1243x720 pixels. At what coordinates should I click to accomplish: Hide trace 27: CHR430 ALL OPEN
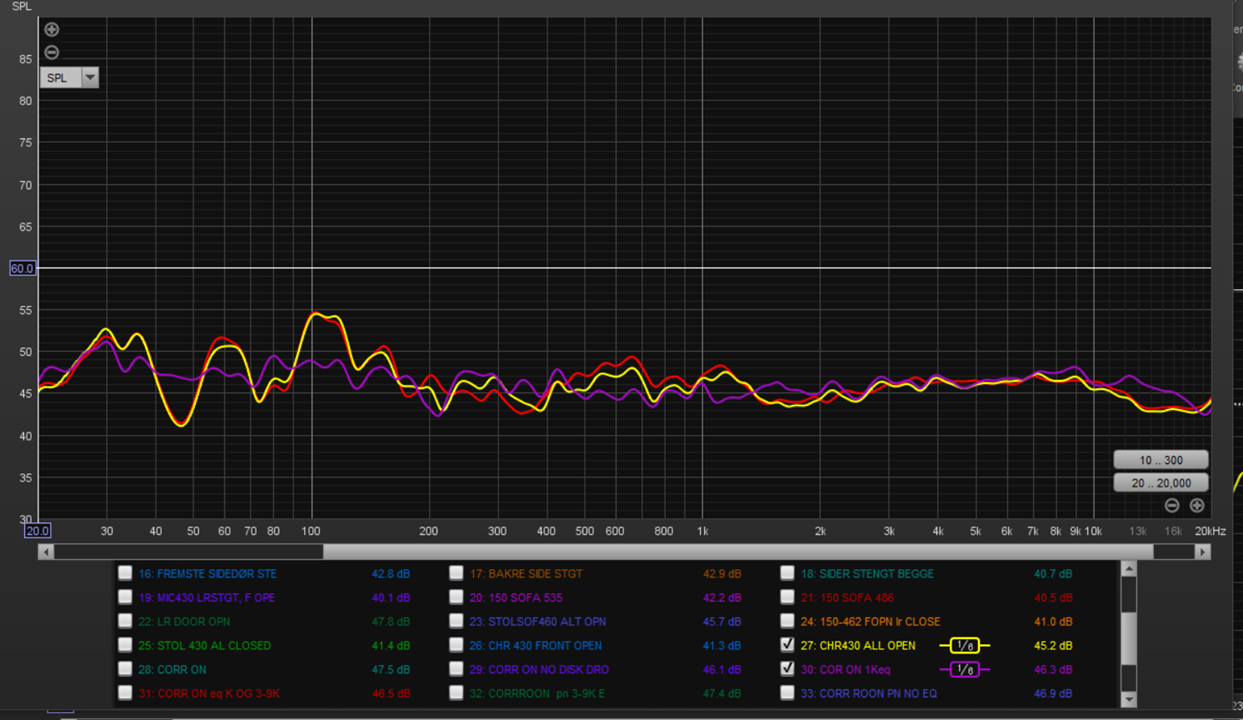(787, 645)
